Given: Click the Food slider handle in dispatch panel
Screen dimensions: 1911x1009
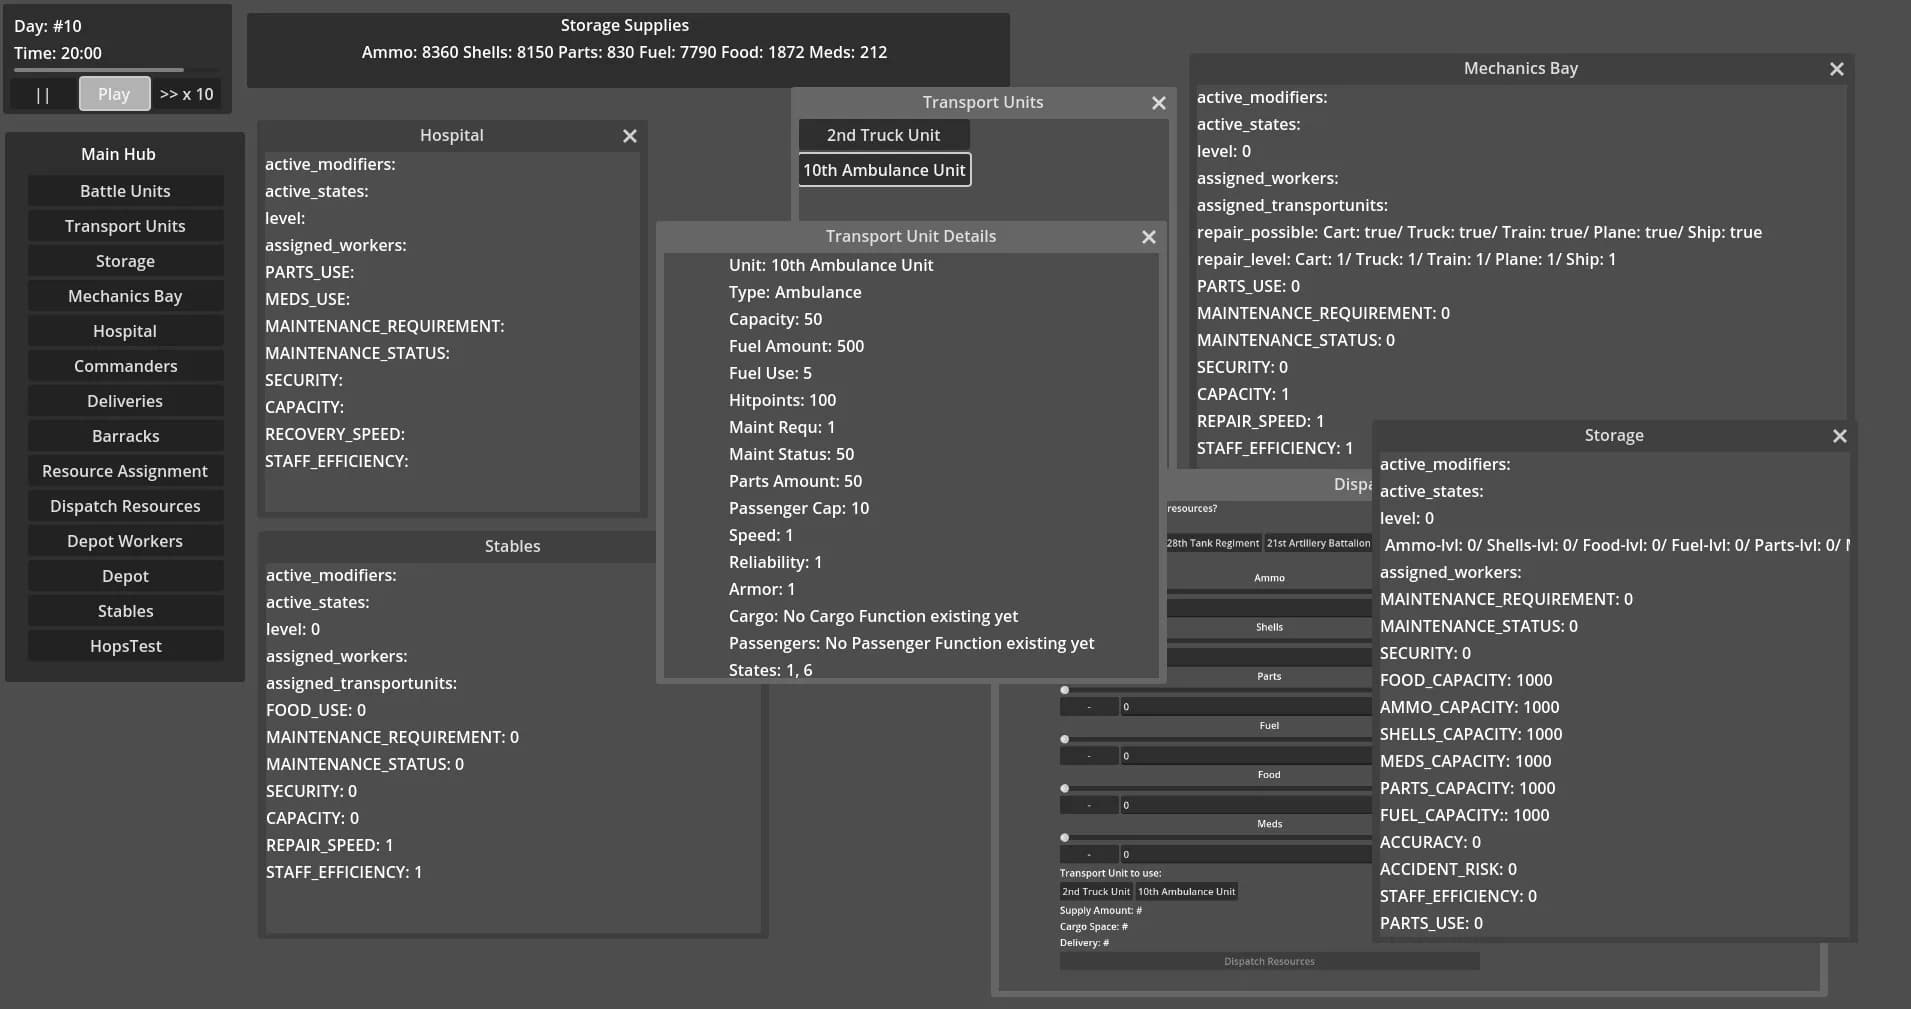Looking at the screenshot, I should (1065, 788).
